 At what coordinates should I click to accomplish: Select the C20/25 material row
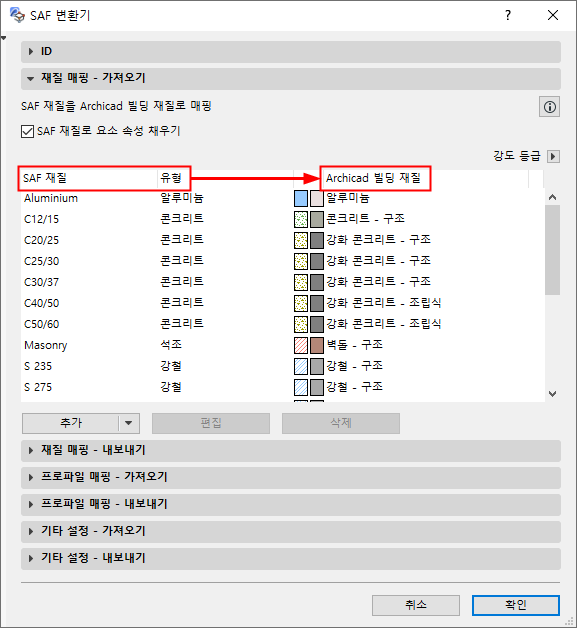click(283, 240)
